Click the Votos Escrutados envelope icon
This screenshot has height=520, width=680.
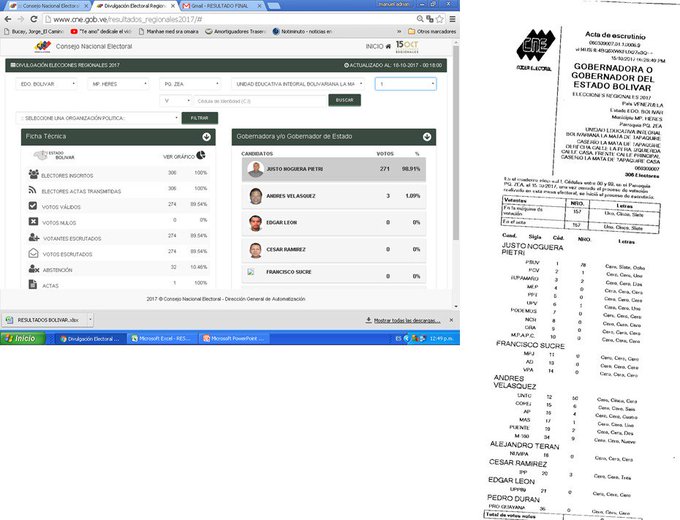click(x=33, y=253)
